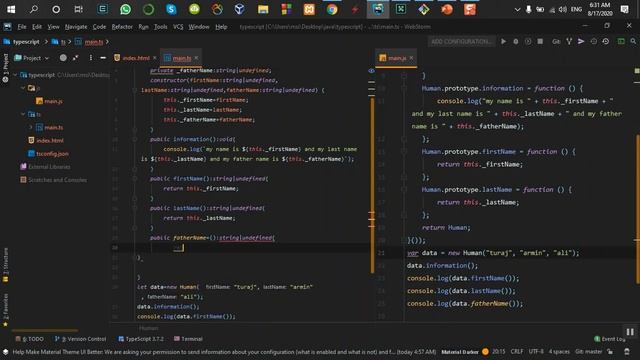Image resolution: width=640 pixels, height=360 pixels.
Task: Open the Refactor menu
Action: coord(122,27)
